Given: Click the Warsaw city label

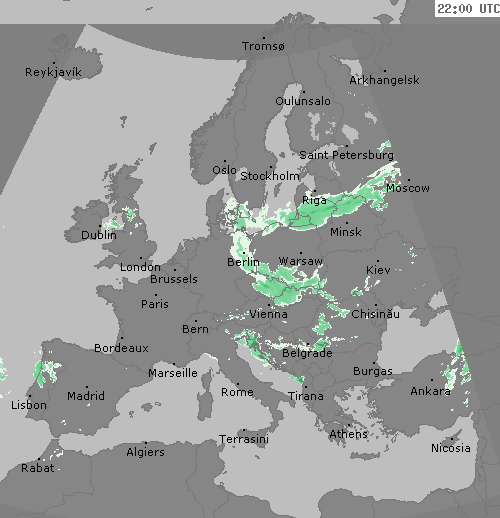Looking at the screenshot, I should click(301, 261).
